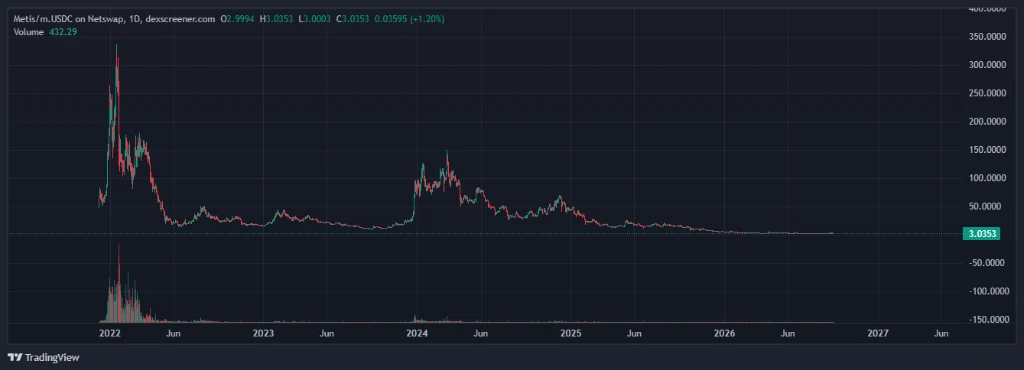The image size is (1024, 370).
Task: Click the current price tag 3.0353
Action: pyautogui.click(x=981, y=234)
